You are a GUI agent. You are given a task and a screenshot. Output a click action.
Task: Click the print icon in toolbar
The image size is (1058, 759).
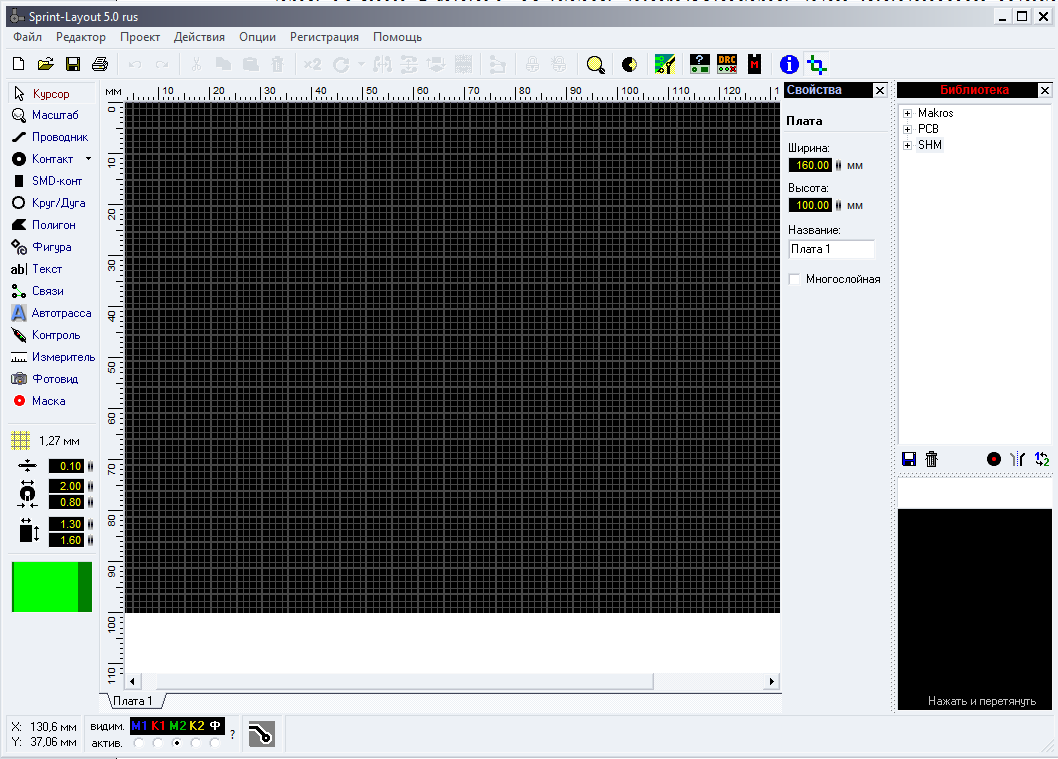100,65
